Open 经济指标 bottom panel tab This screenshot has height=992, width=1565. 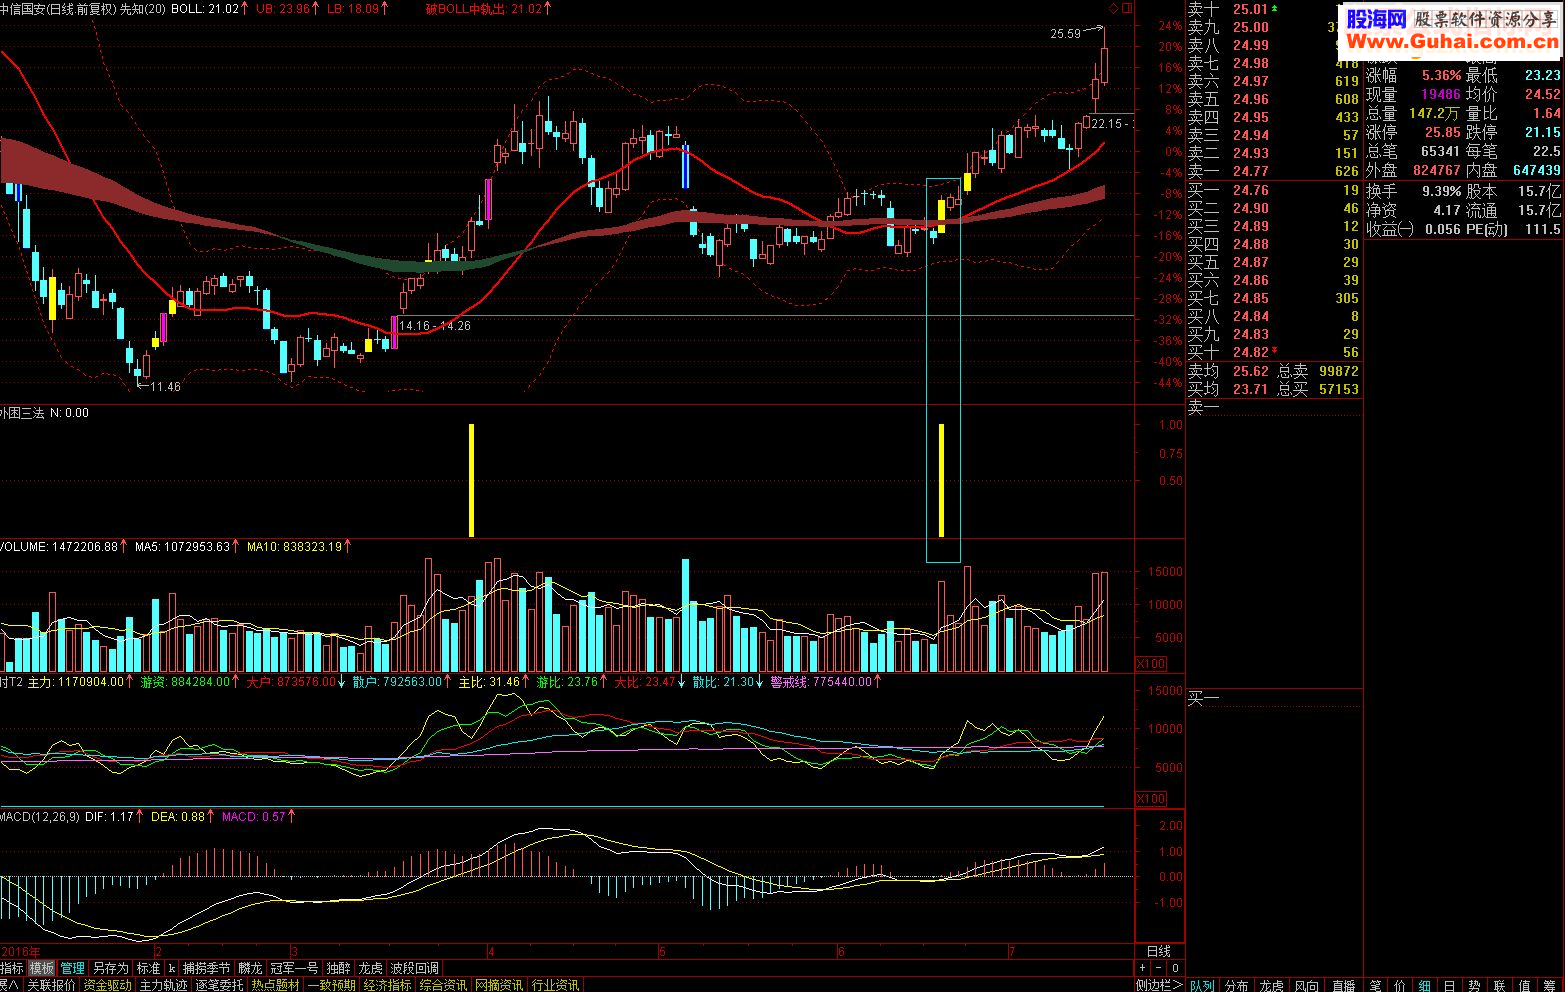tap(387, 985)
